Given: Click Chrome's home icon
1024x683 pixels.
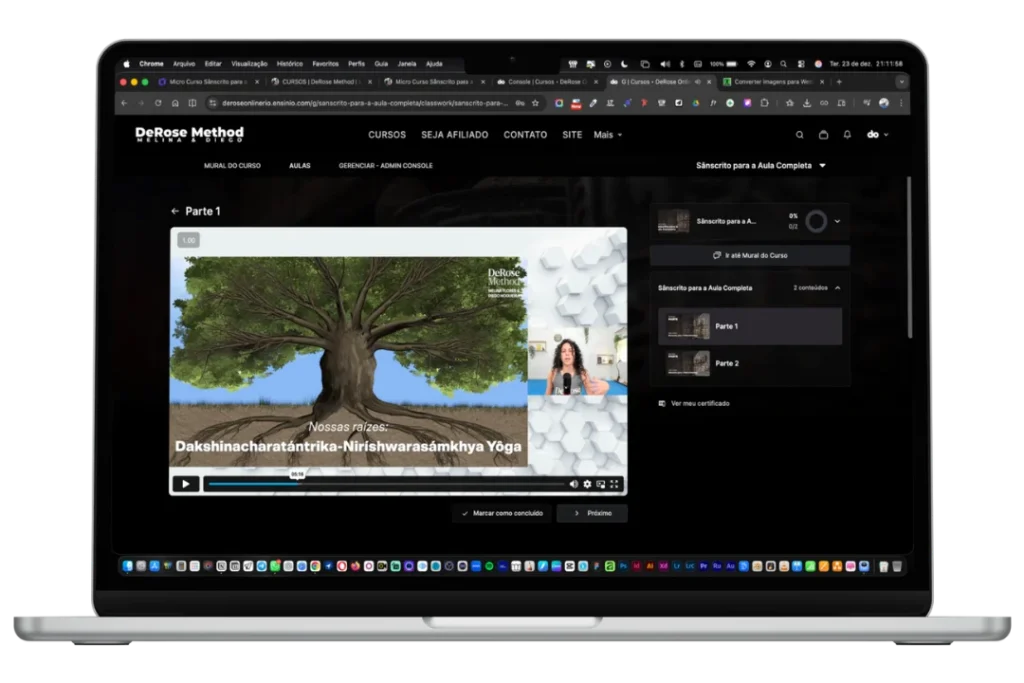Looking at the screenshot, I should [x=175, y=103].
